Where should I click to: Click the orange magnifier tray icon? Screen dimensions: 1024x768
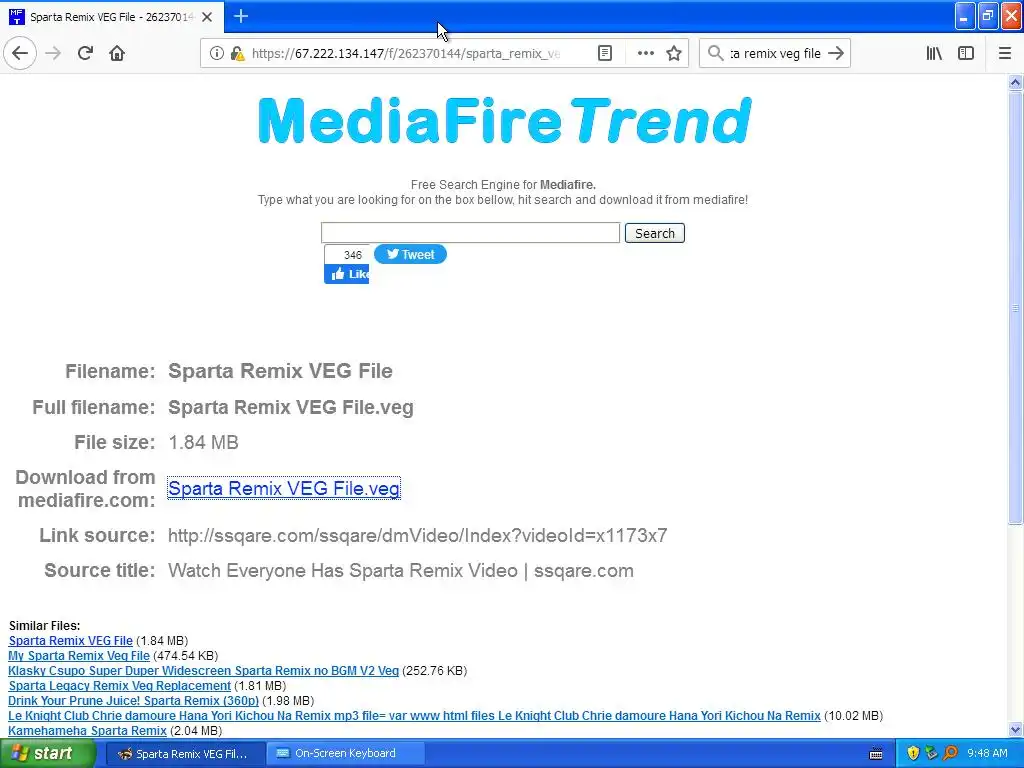pyautogui.click(x=950, y=754)
